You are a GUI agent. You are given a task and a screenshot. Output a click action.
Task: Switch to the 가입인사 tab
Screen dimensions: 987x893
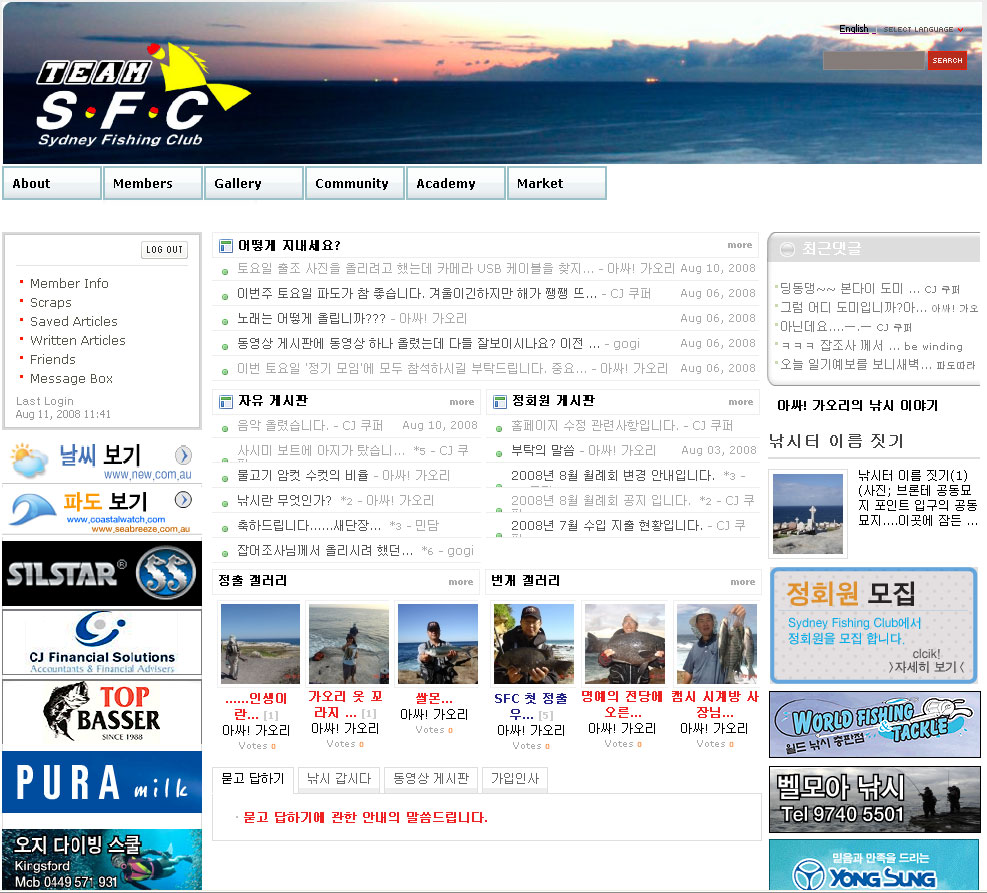[x=515, y=779]
